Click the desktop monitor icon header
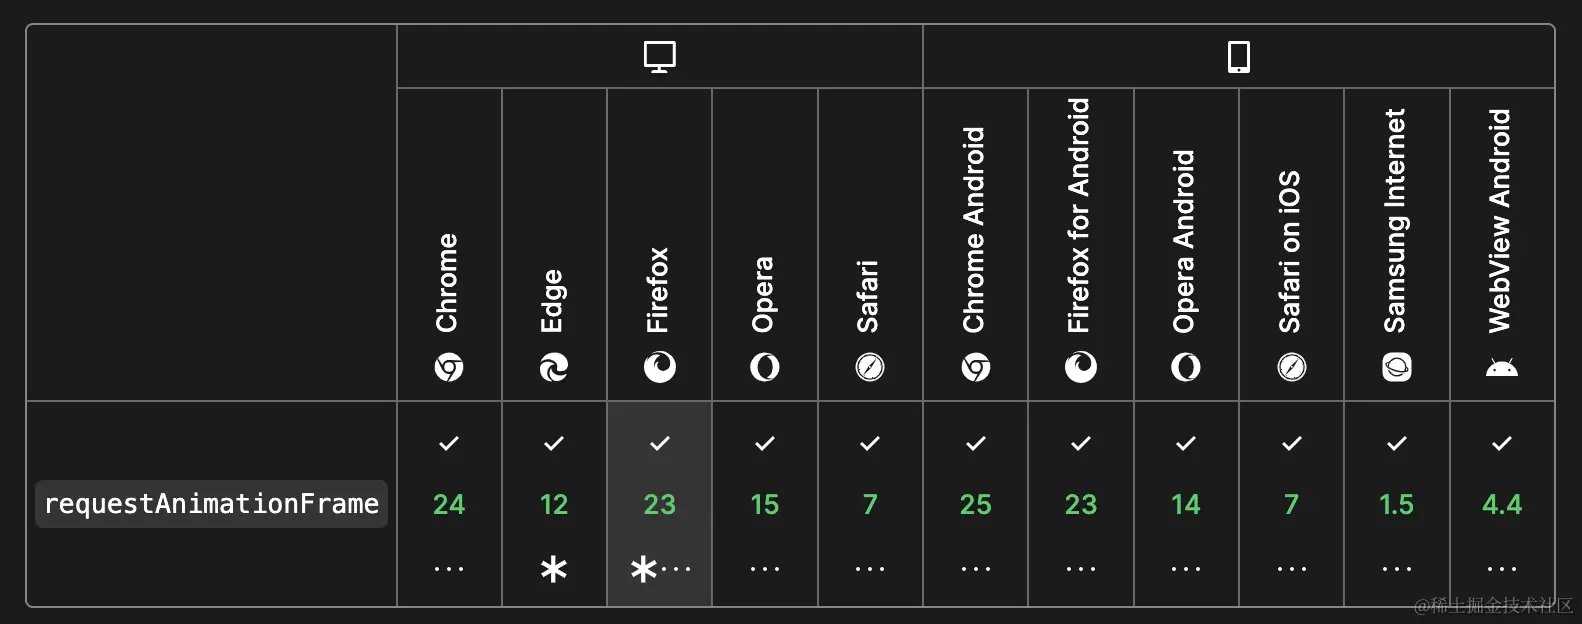This screenshot has height=624, width=1582. coord(659,57)
